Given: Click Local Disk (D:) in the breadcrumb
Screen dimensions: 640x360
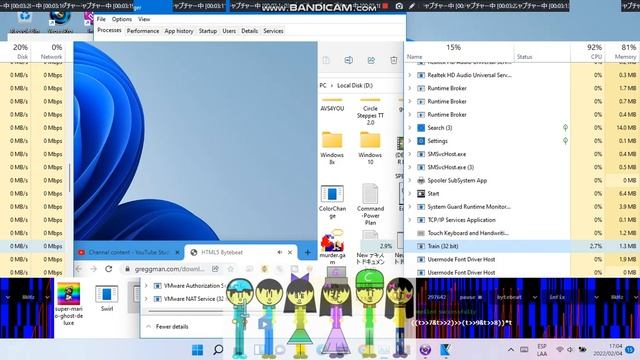Looking at the screenshot, I should coord(355,86).
